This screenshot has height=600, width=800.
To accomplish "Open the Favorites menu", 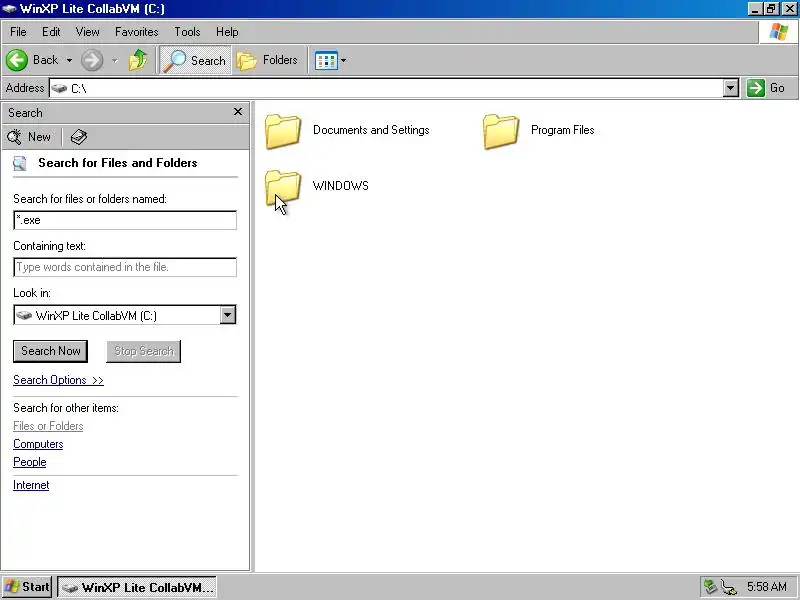I will 136,32.
